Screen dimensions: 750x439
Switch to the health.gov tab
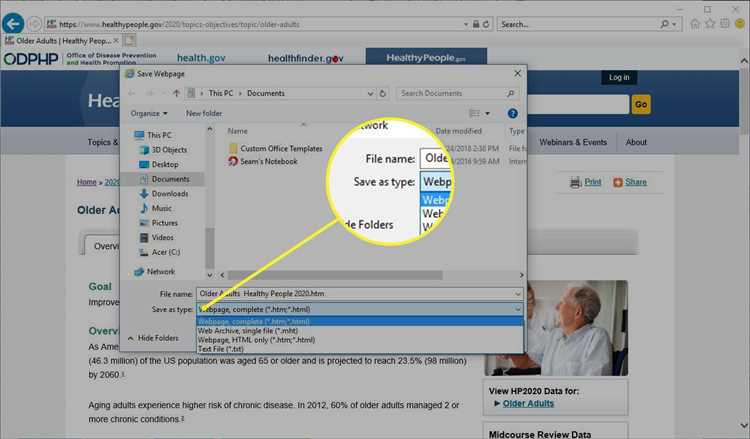[201, 58]
